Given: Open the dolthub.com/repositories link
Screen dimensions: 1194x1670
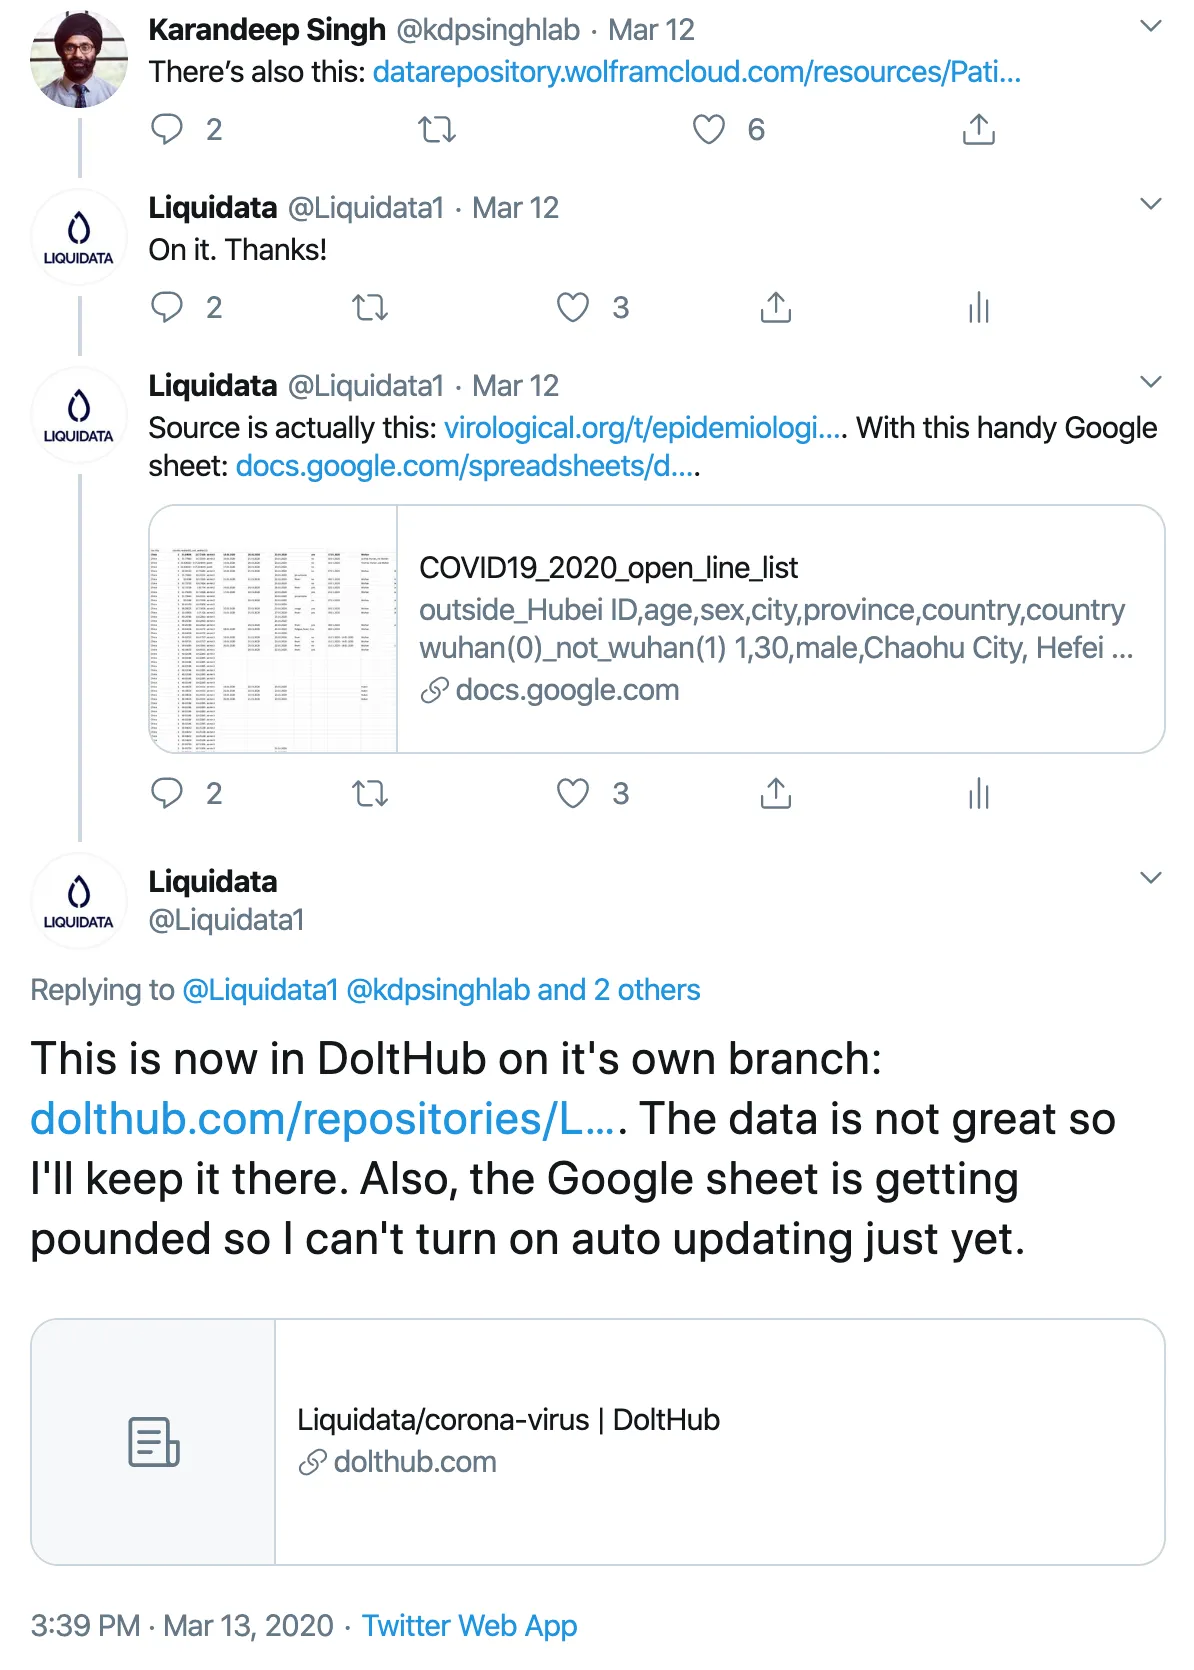Looking at the screenshot, I should click(x=322, y=1119).
